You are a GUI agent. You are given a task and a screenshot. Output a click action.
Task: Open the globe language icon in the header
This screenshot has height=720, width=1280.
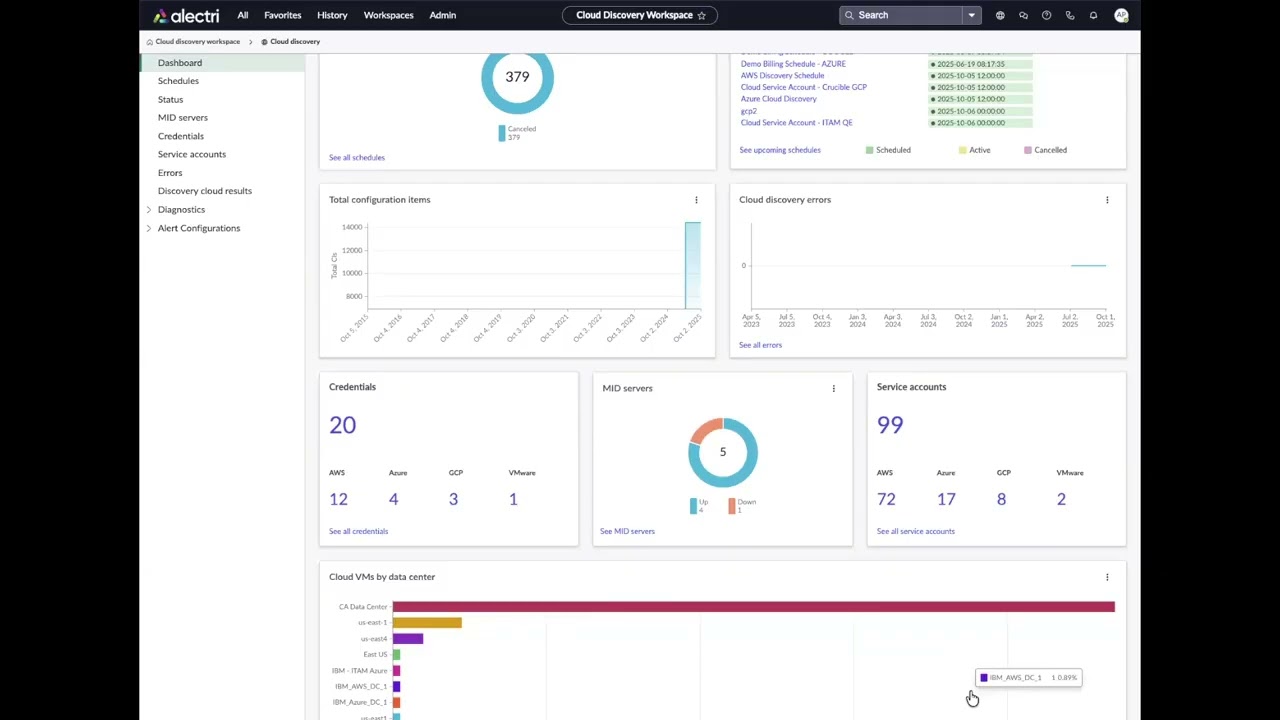pyautogui.click(x=1000, y=15)
